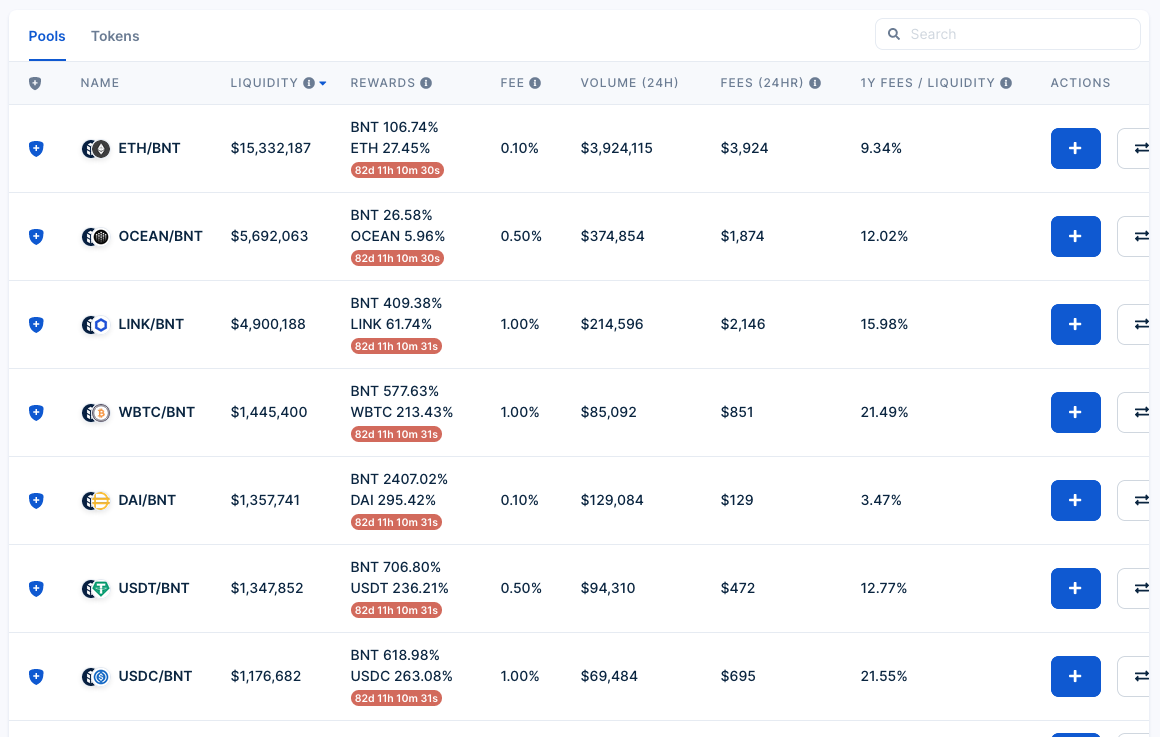Image resolution: width=1160 pixels, height=737 pixels.
Task: Click the add liquidity plus button for USDC/BNT
Action: [x=1075, y=676]
